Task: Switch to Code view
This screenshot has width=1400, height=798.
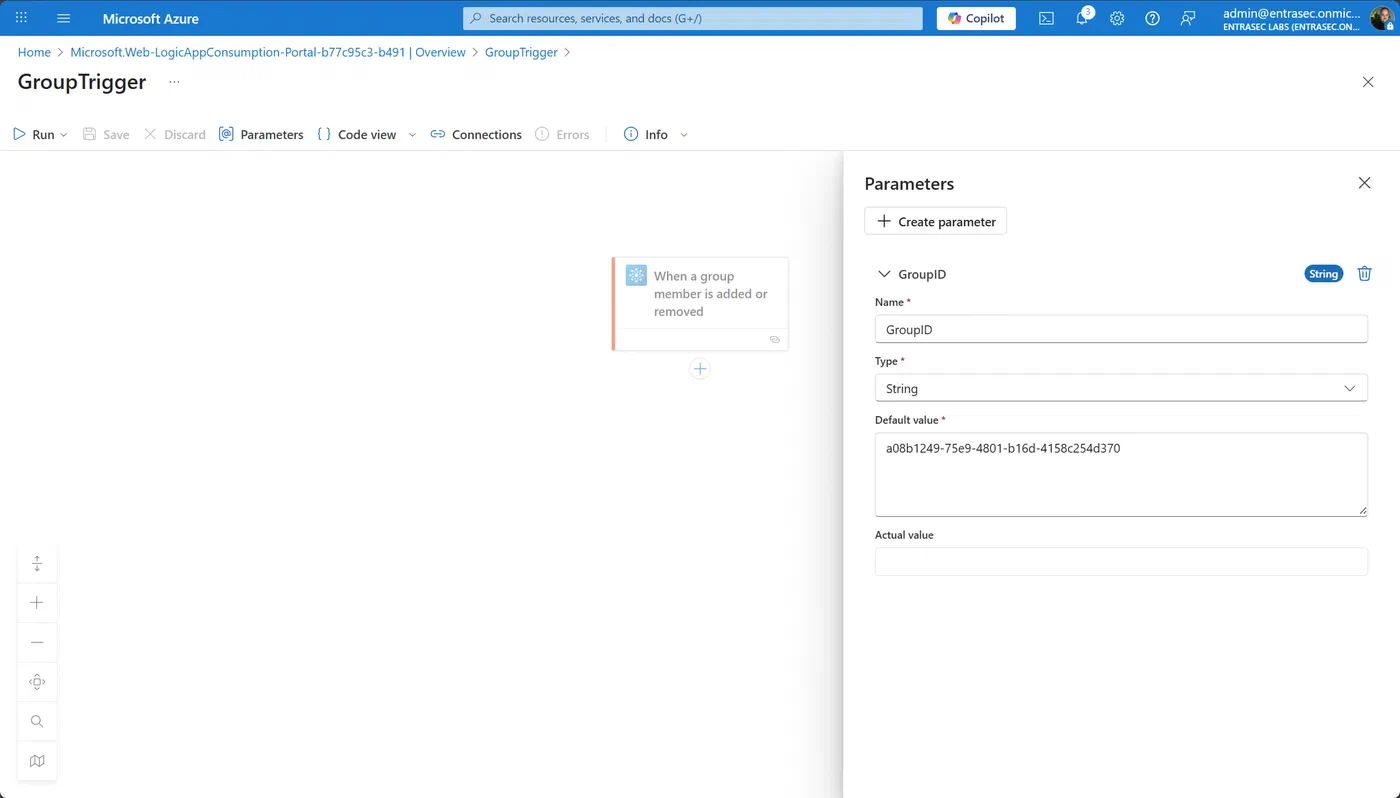Action: click(x=357, y=134)
